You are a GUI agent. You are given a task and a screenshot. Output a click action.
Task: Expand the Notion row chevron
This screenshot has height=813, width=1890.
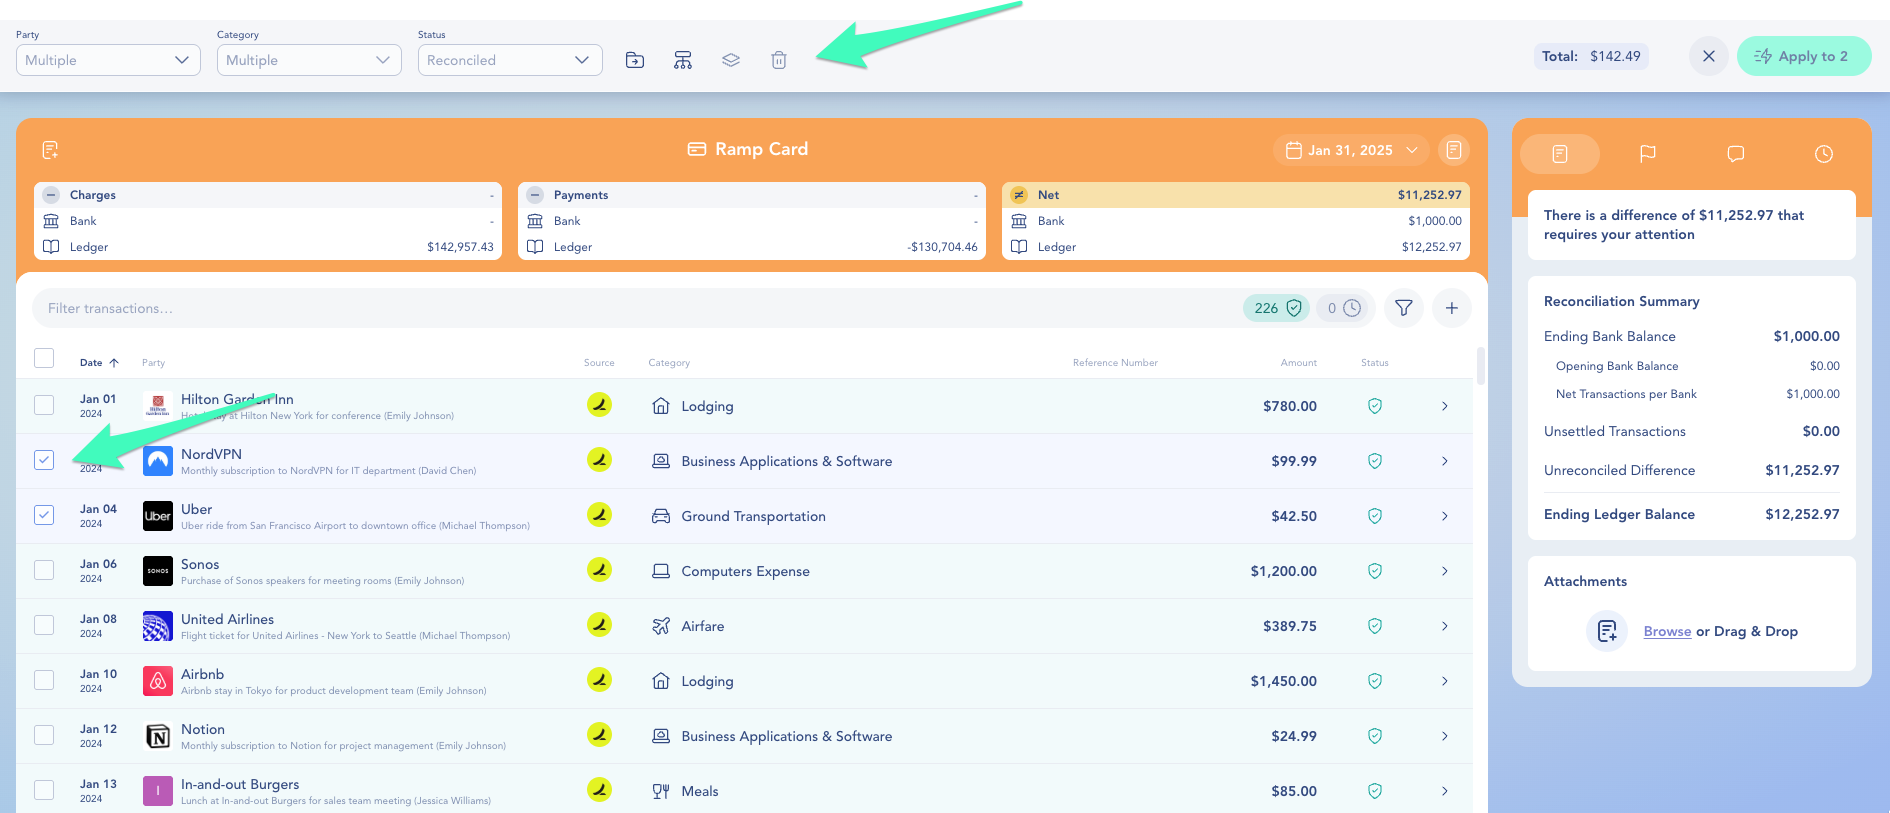1445,736
